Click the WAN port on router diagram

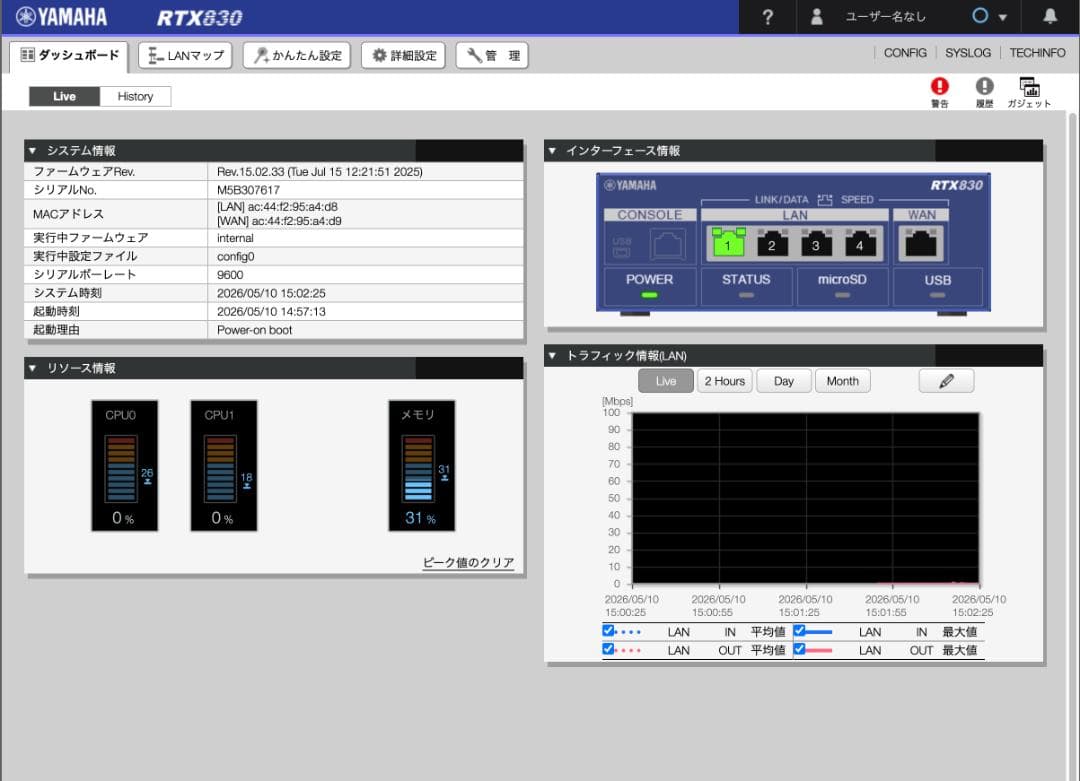pos(921,242)
